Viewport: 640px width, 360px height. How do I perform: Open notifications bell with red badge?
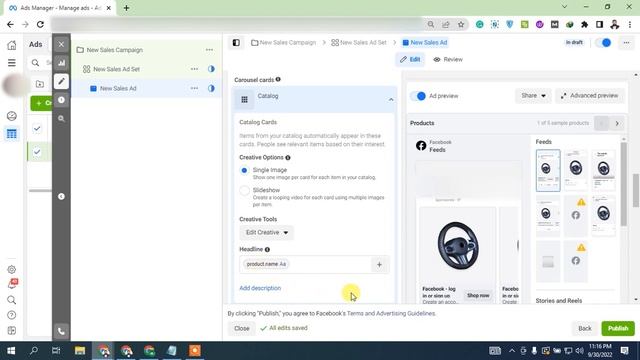[x=12, y=284]
